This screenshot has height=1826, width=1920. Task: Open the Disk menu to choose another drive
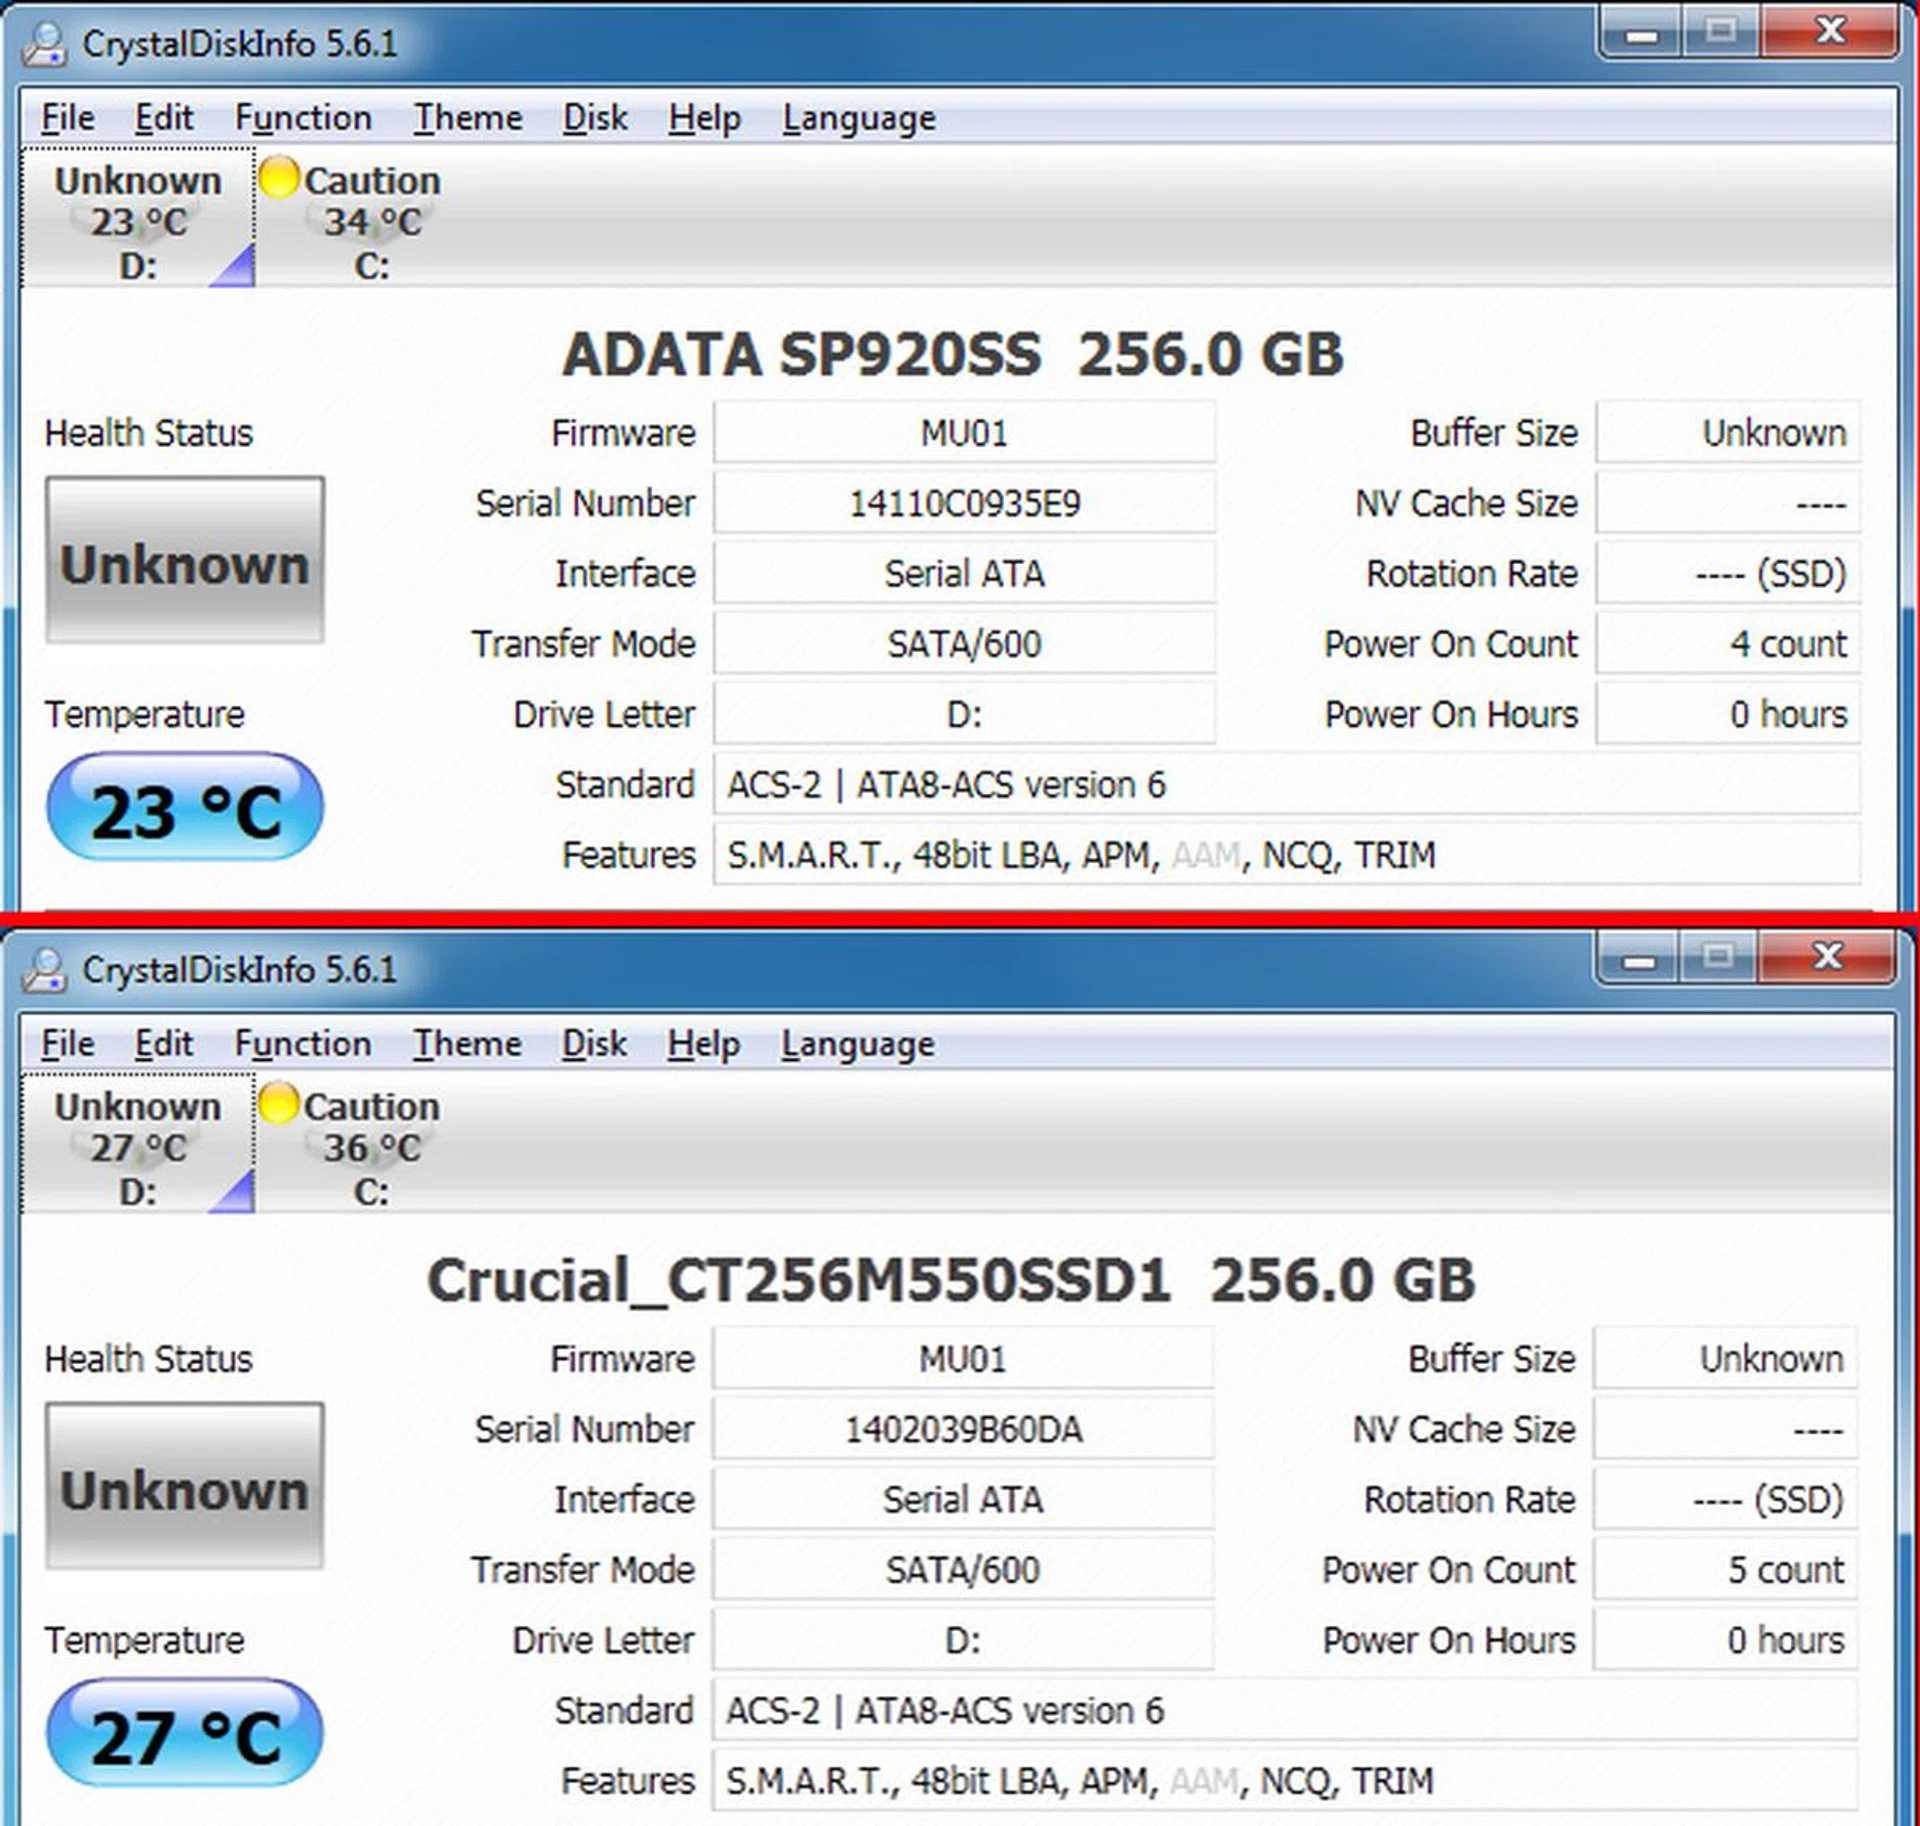tap(594, 116)
